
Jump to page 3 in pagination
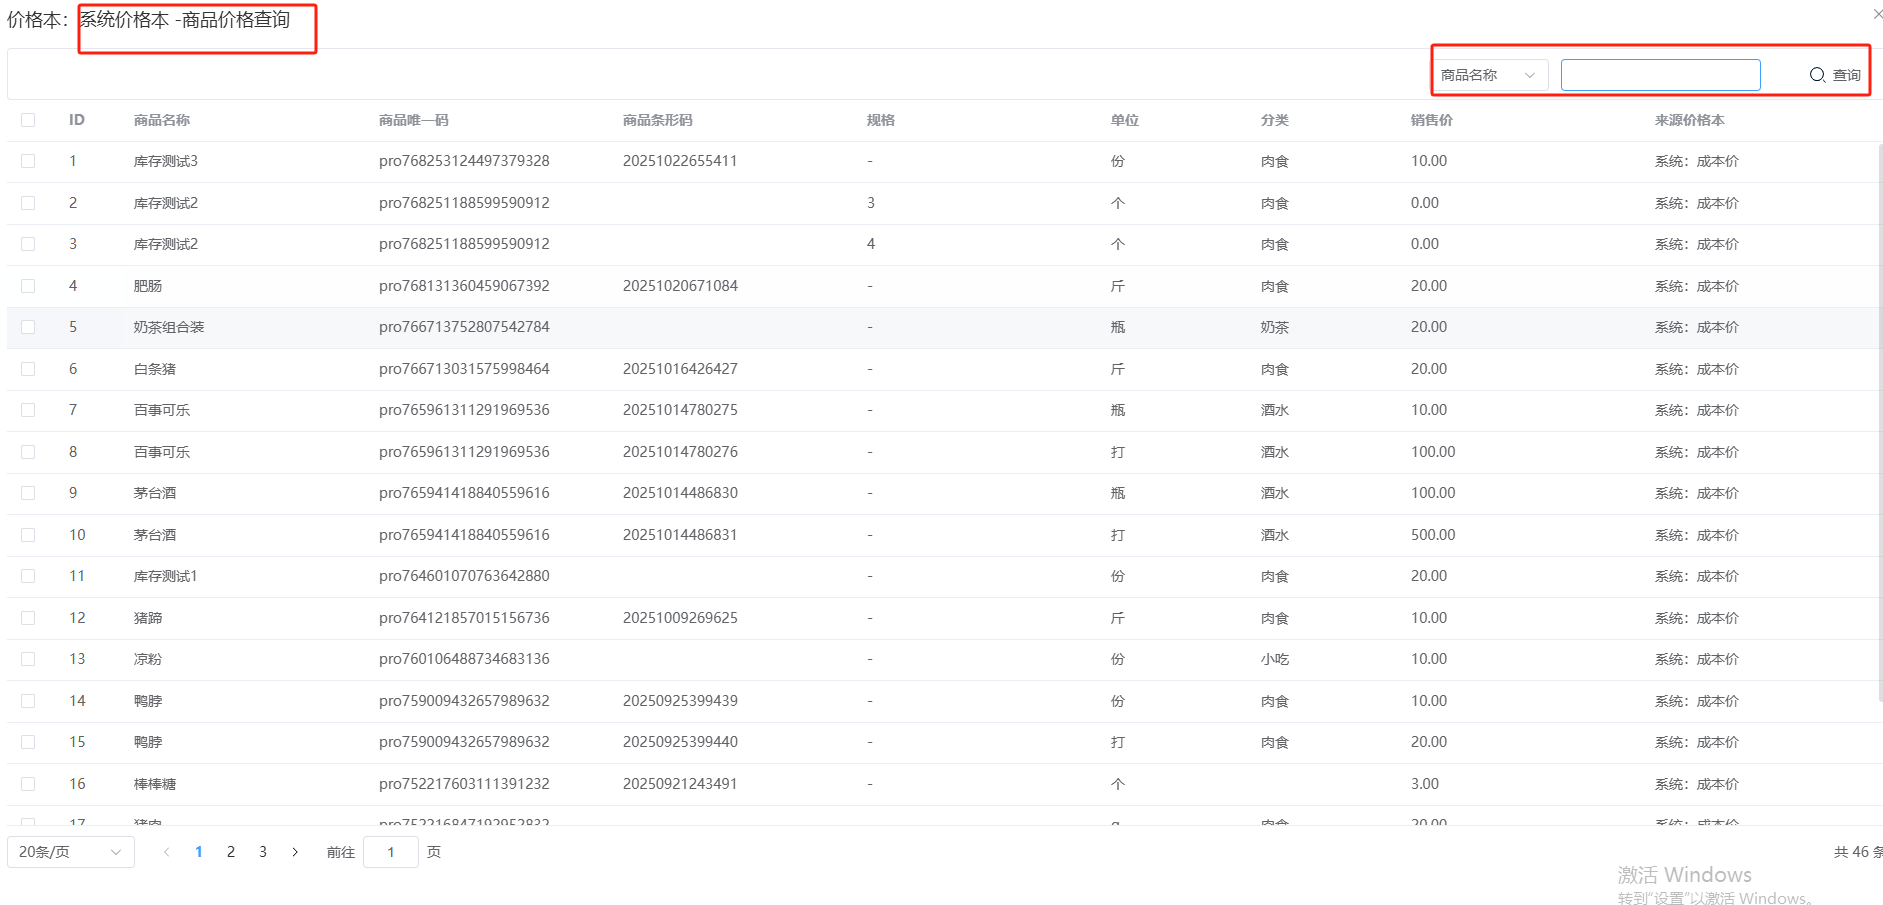tap(263, 852)
